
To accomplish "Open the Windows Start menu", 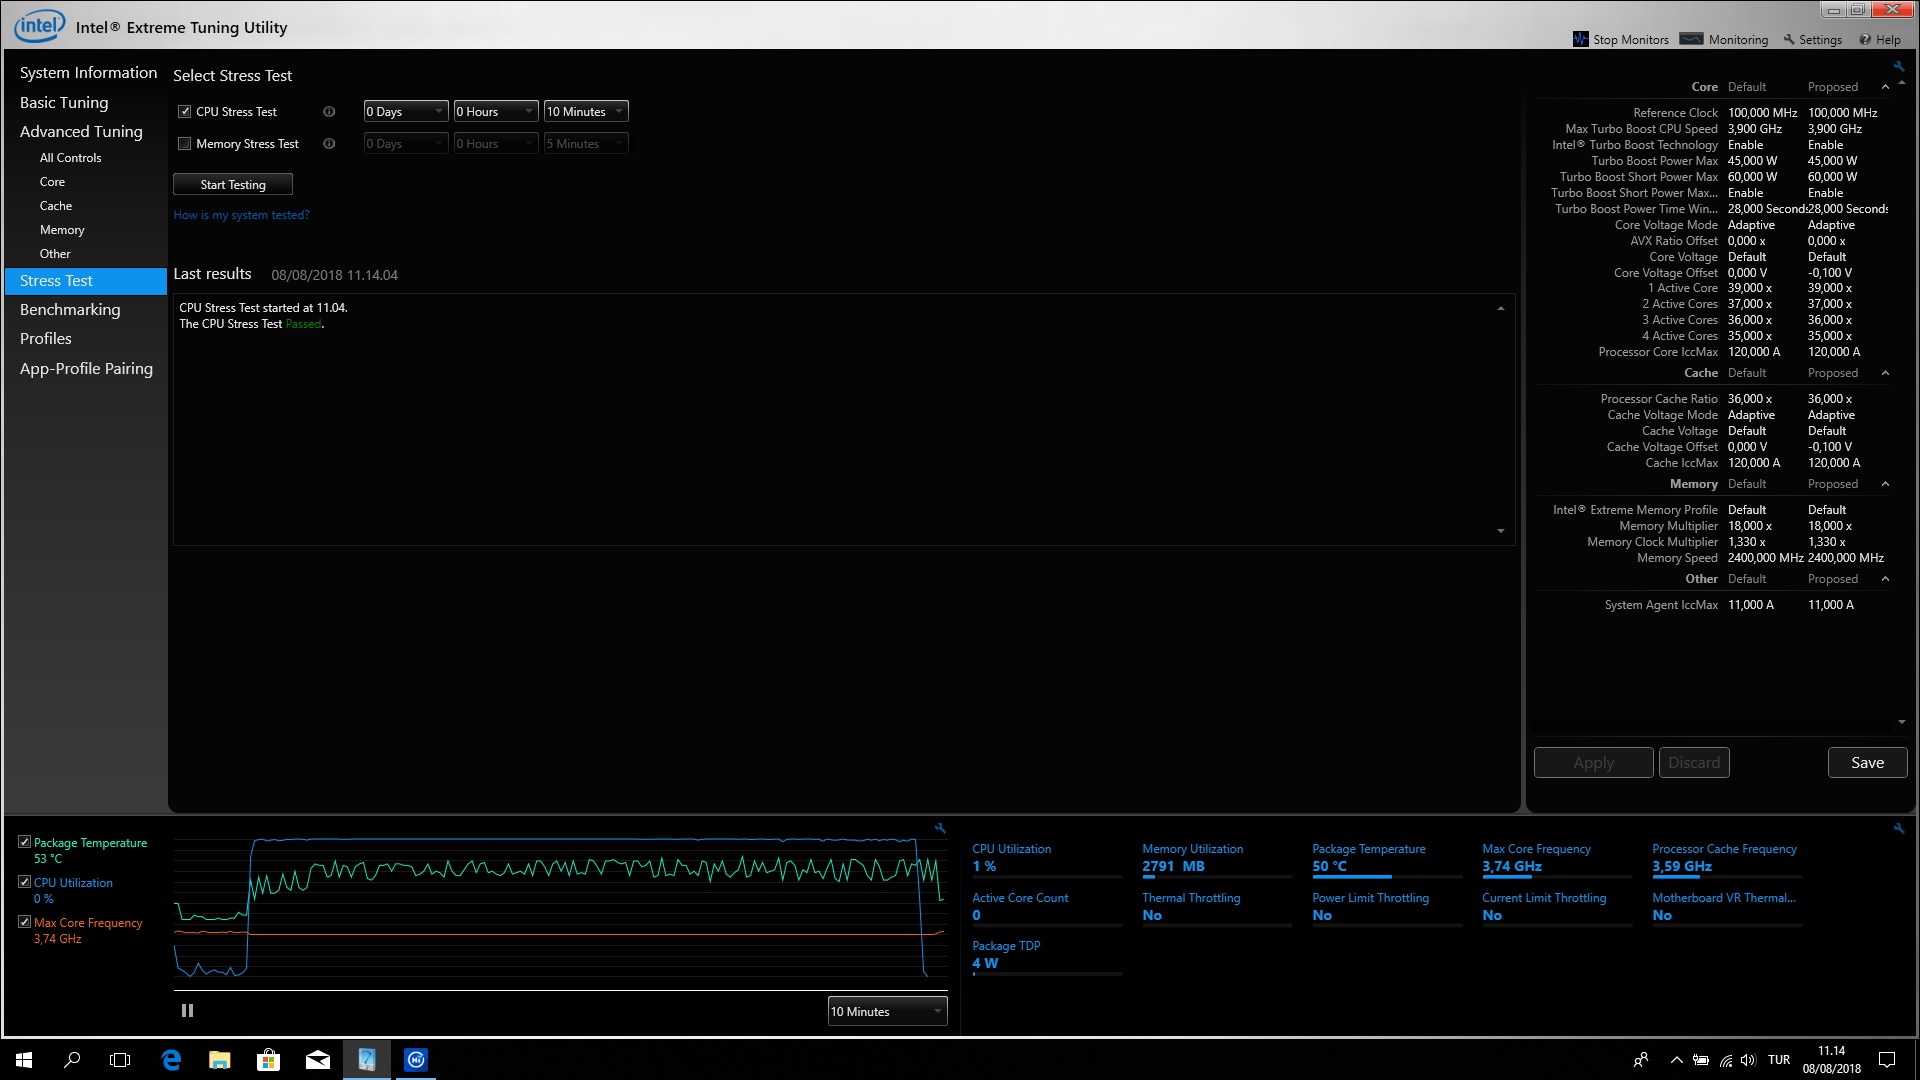I will coord(24,1060).
